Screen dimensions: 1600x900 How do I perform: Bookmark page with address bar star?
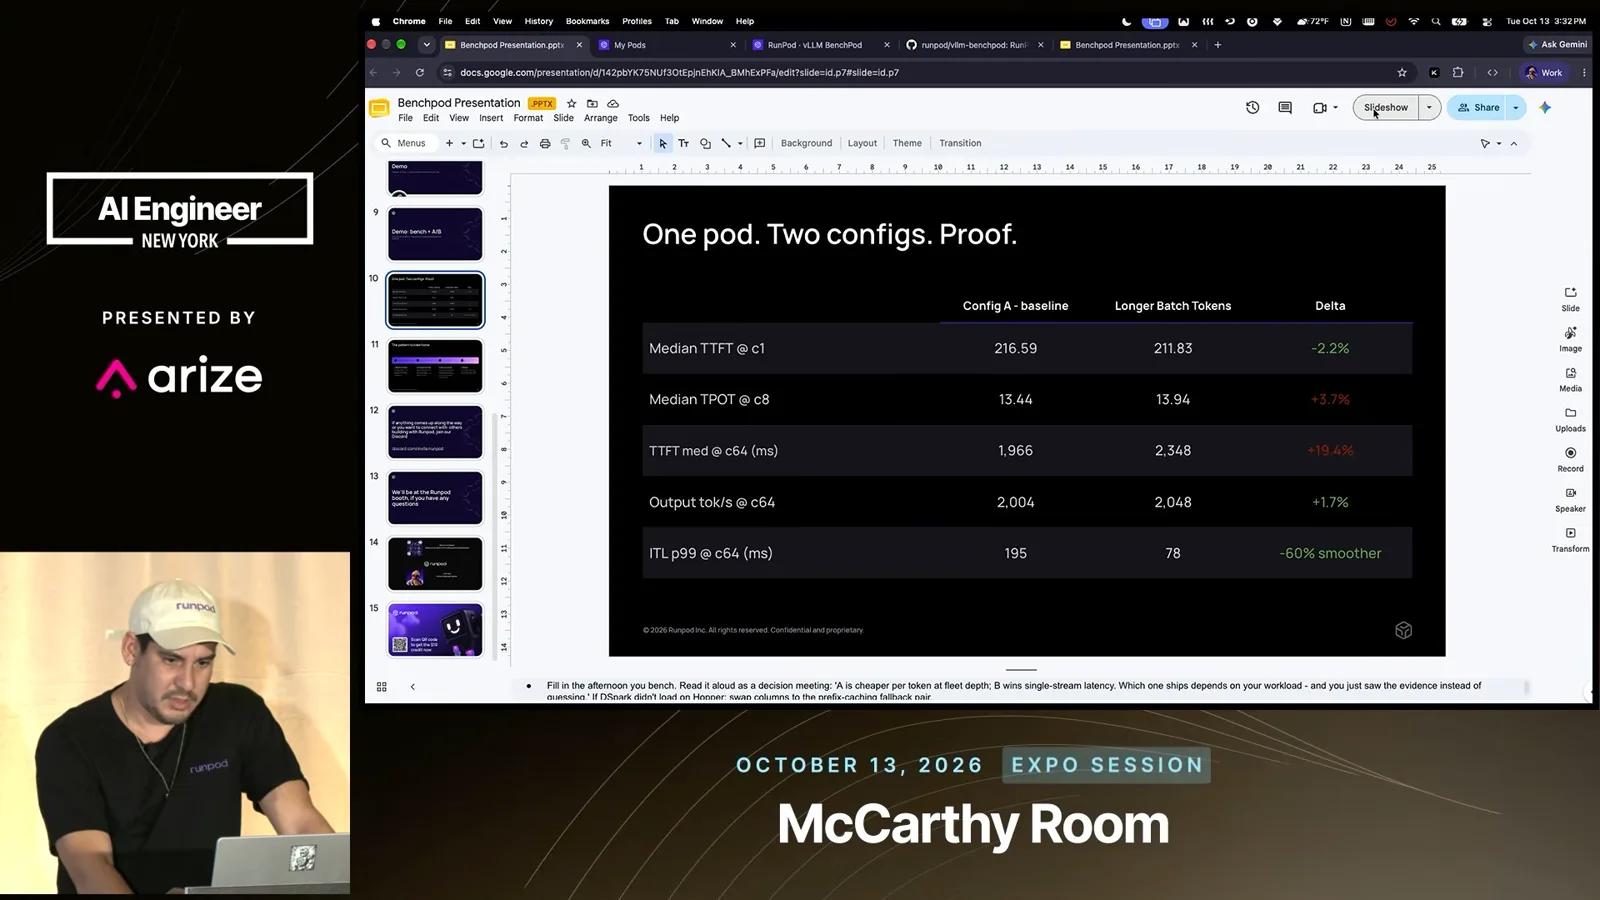coord(1402,72)
